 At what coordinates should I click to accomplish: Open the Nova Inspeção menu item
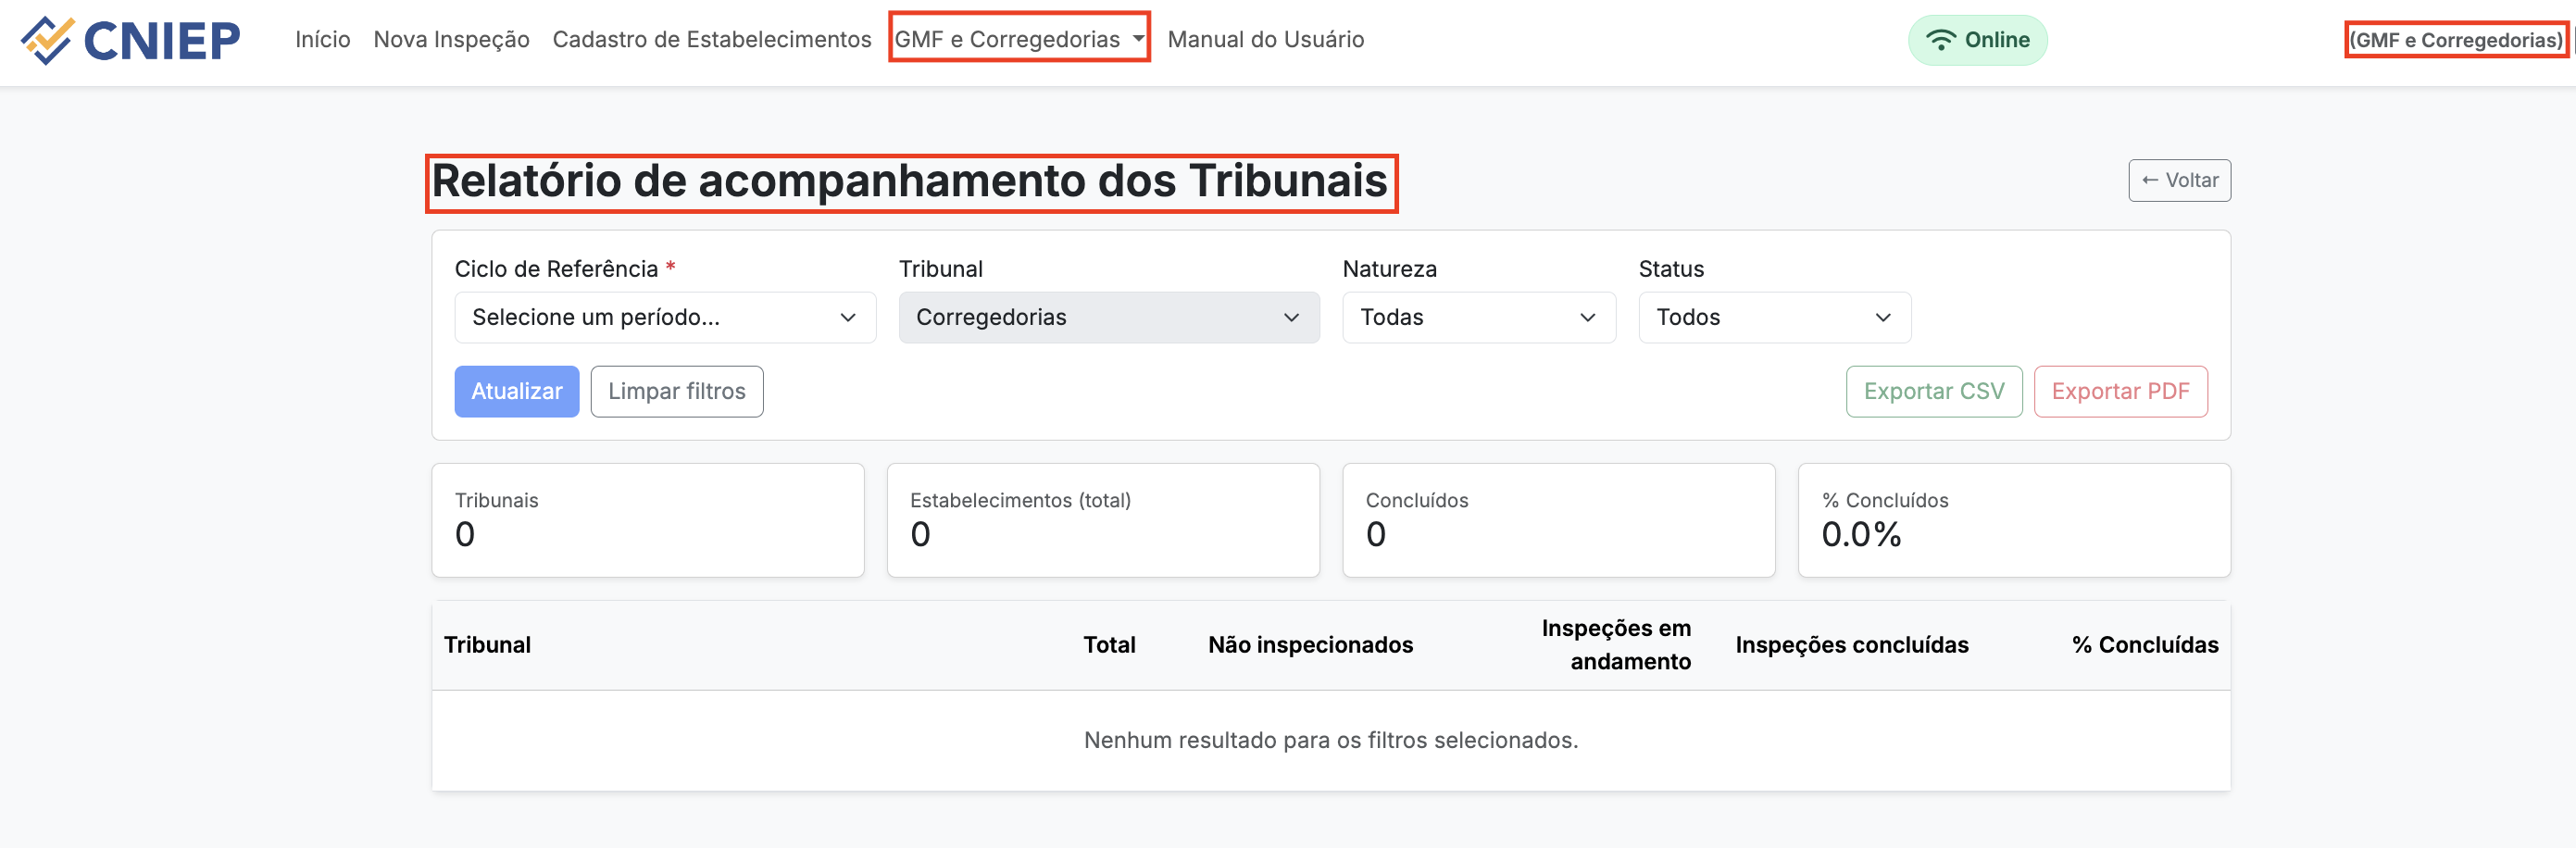(451, 39)
